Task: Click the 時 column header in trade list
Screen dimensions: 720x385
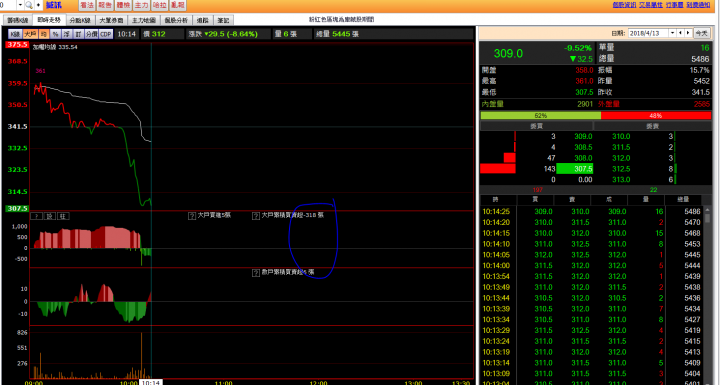Action: point(498,200)
